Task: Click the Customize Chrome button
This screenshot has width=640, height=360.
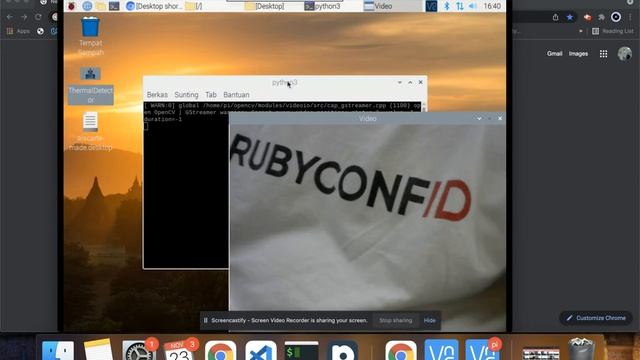Action: click(x=596, y=318)
